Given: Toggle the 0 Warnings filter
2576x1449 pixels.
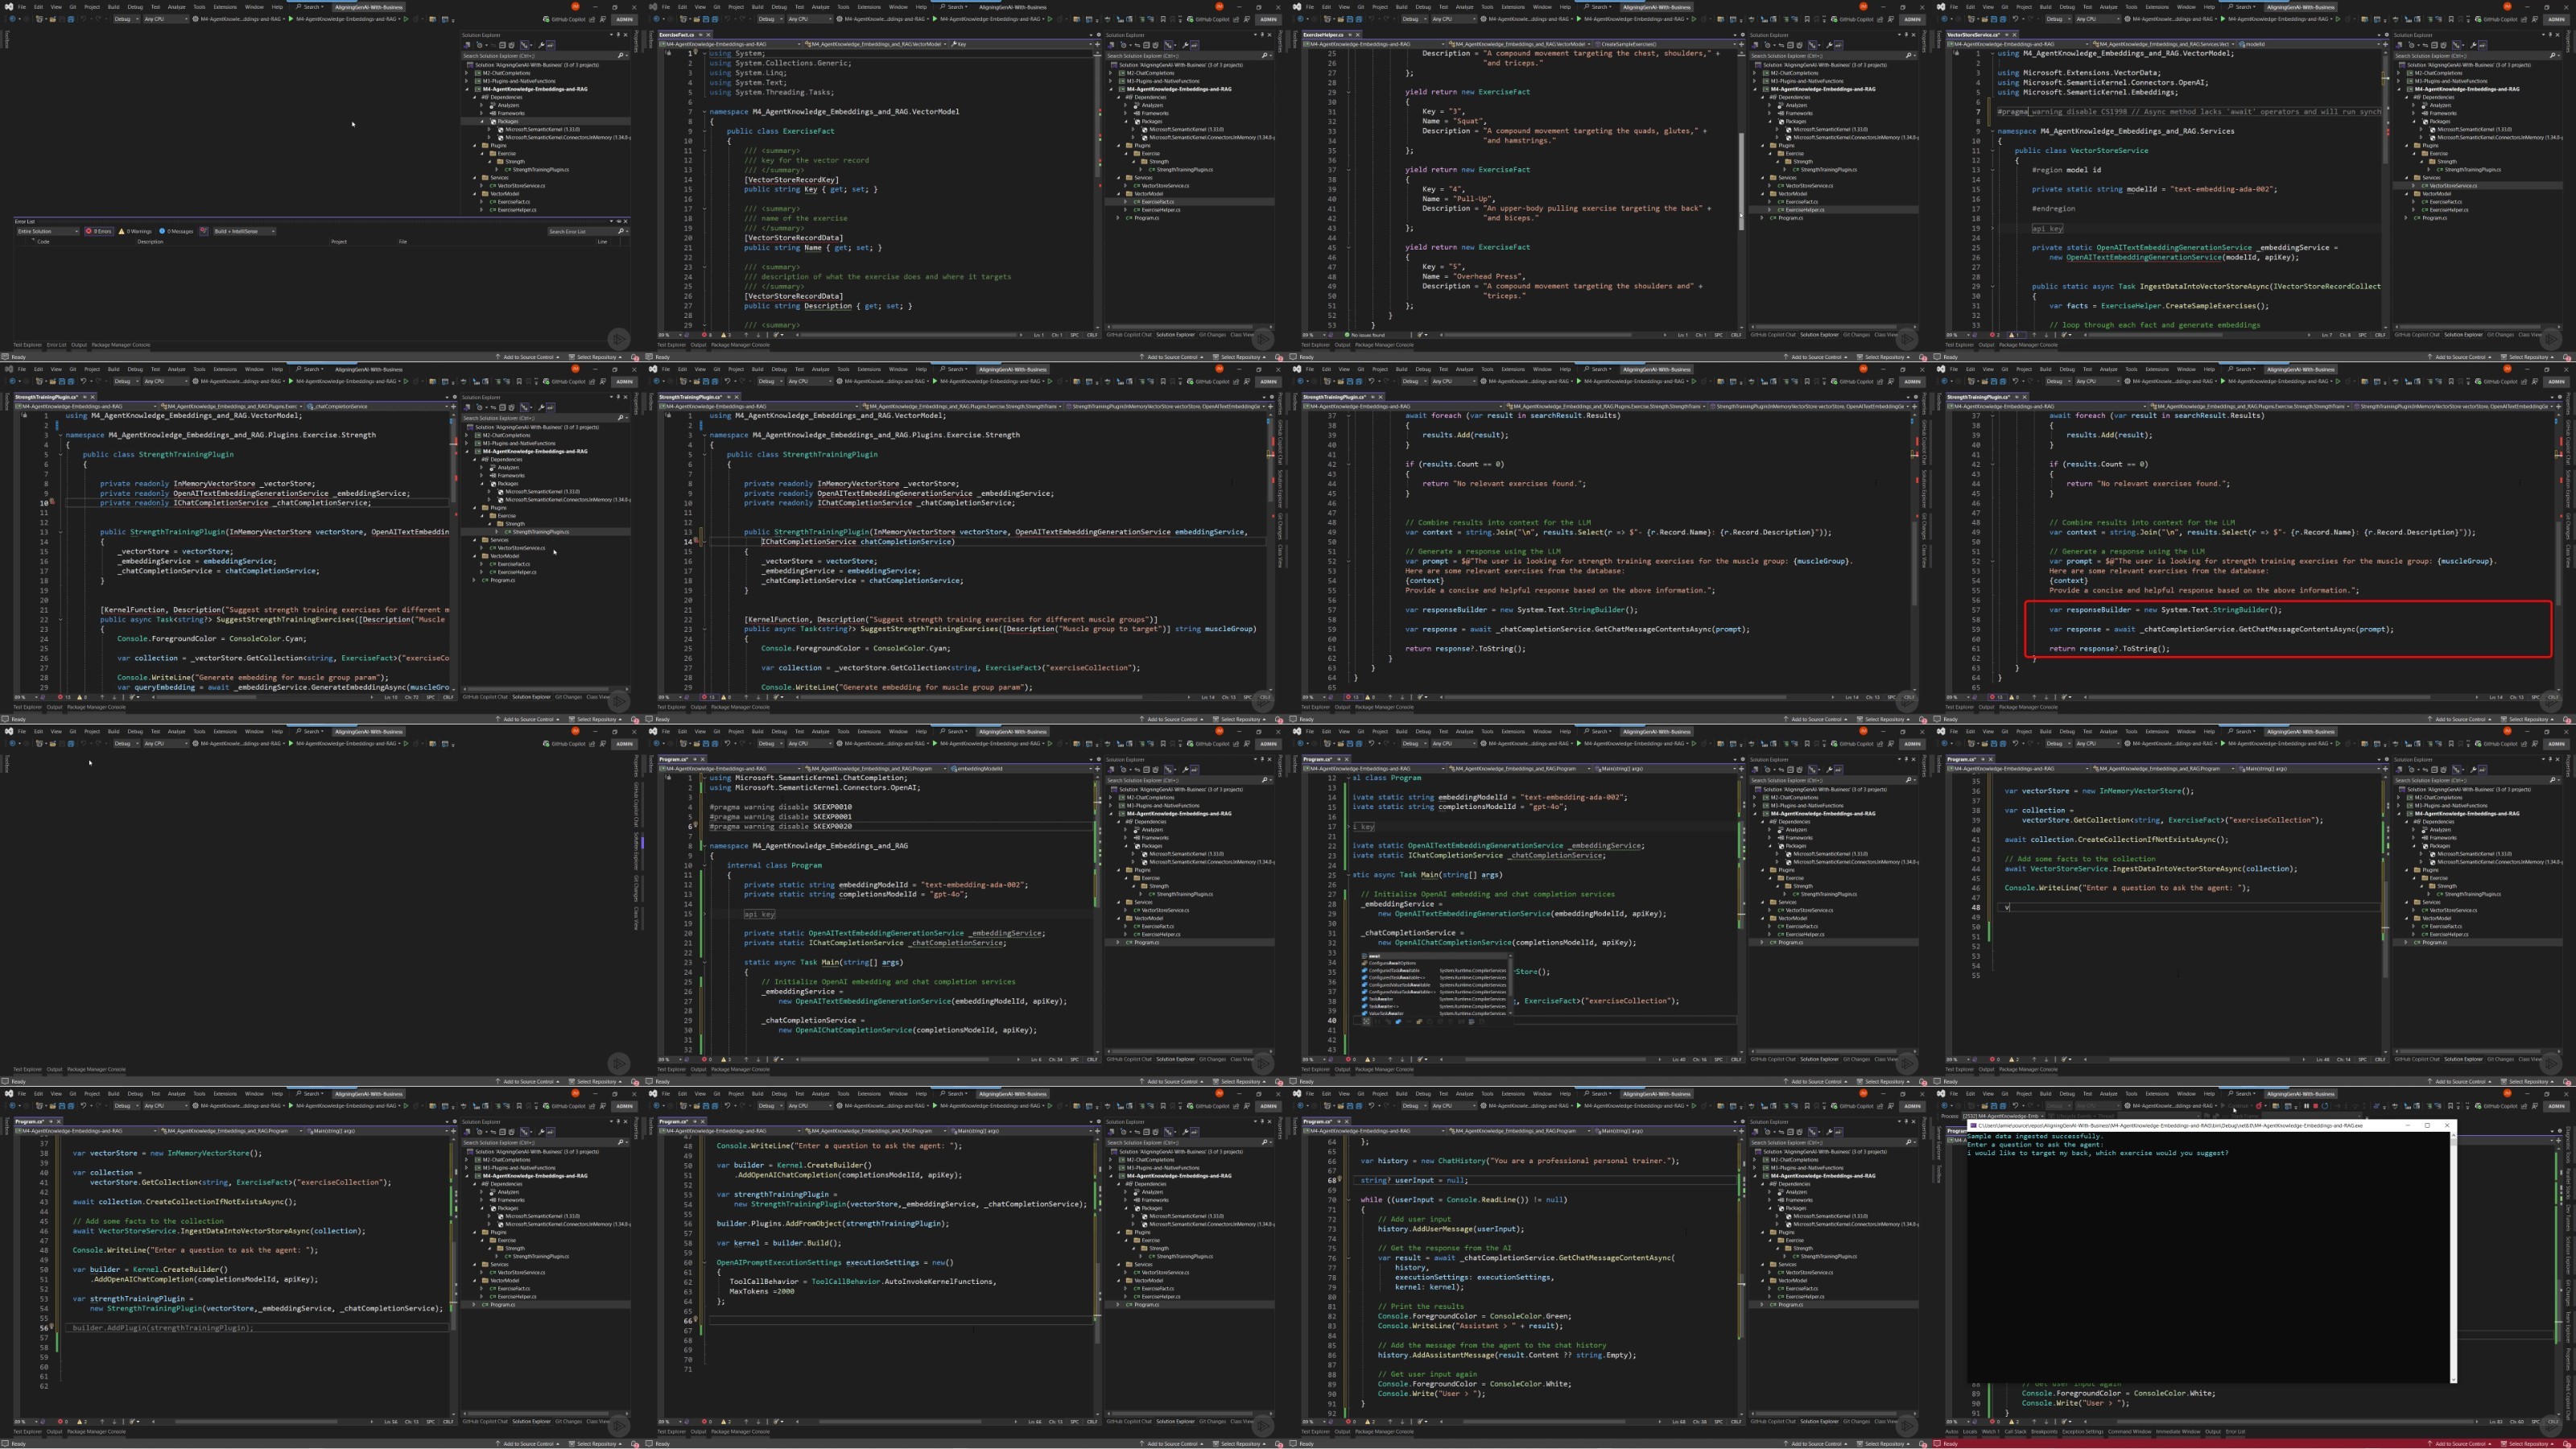Looking at the screenshot, I should click(135, 231).
